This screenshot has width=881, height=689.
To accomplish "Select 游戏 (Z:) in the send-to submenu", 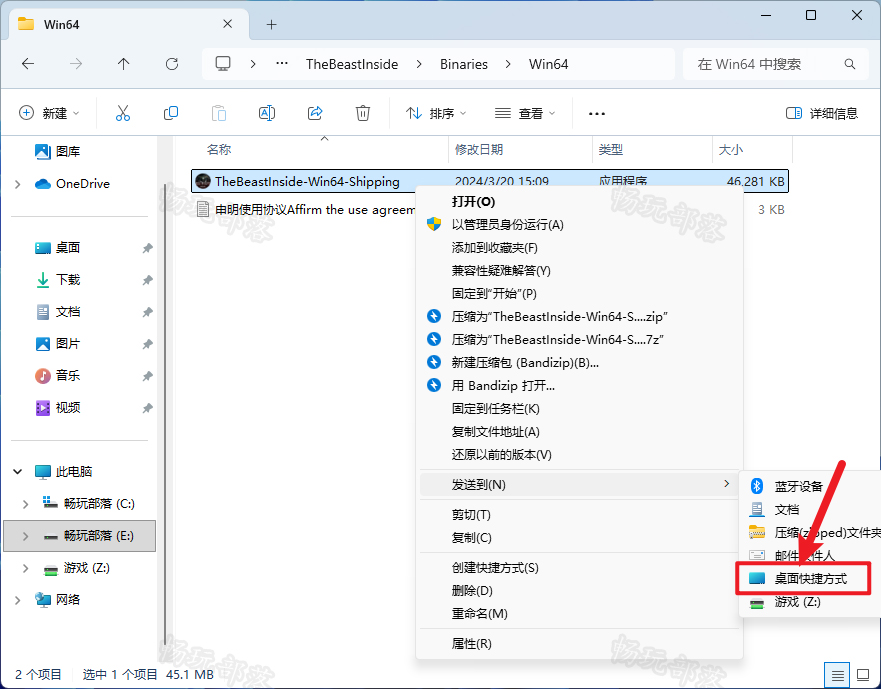I will tap(809, 602).
